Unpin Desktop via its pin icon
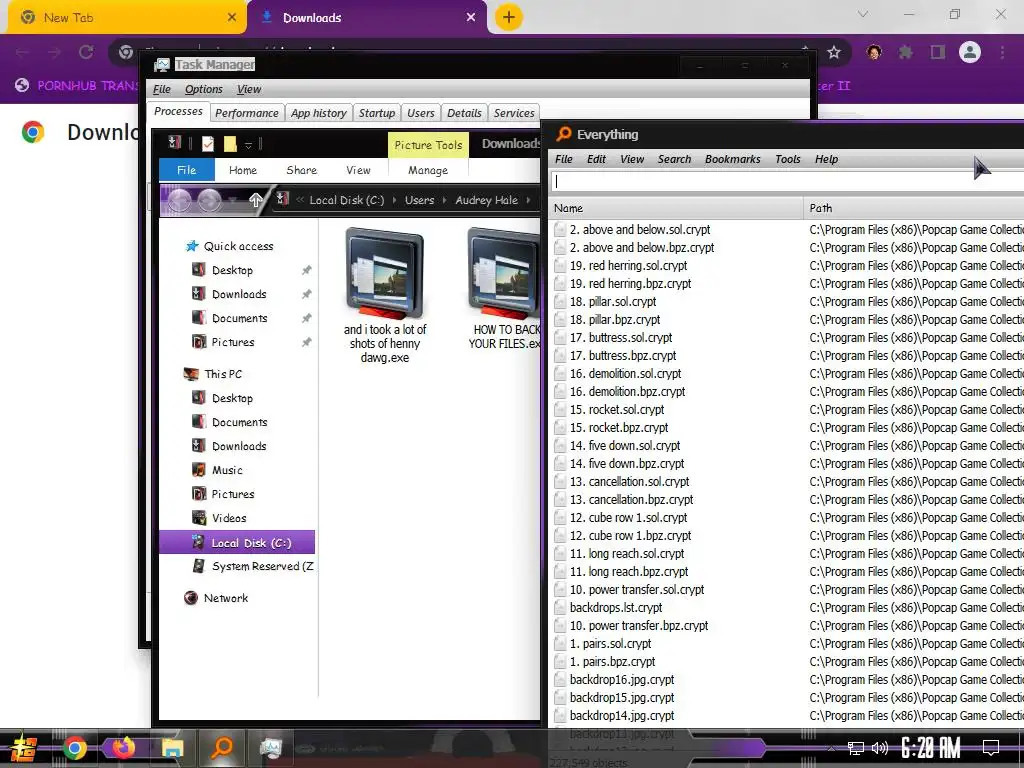Image resolution: width=1024 pixels, height=768 pixels. 306,270
